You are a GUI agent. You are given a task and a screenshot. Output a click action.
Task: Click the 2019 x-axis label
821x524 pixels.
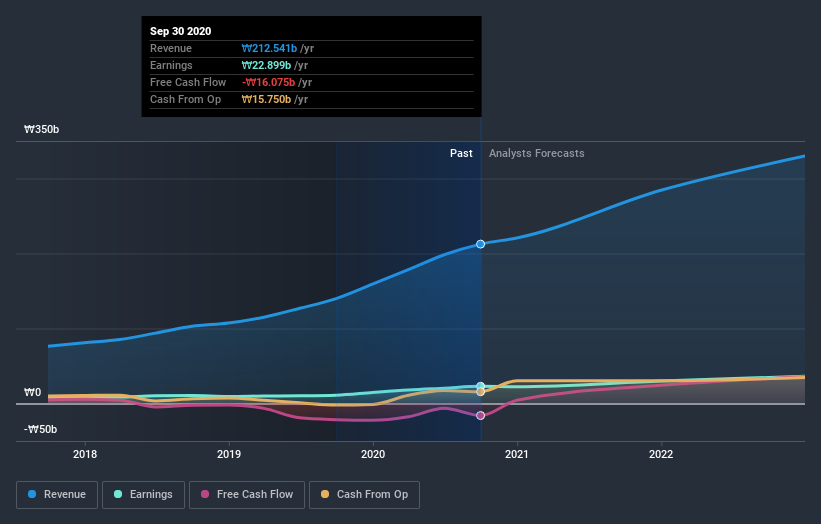coord(229,454)
